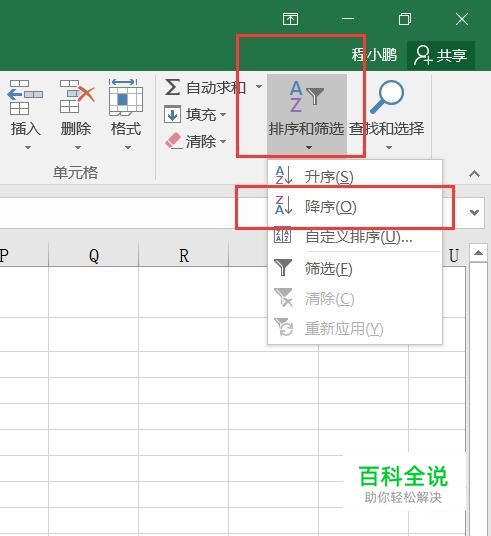491x536 pixels.
Task: Select Filter (筛选) in the menu
Action: [355, 268]
